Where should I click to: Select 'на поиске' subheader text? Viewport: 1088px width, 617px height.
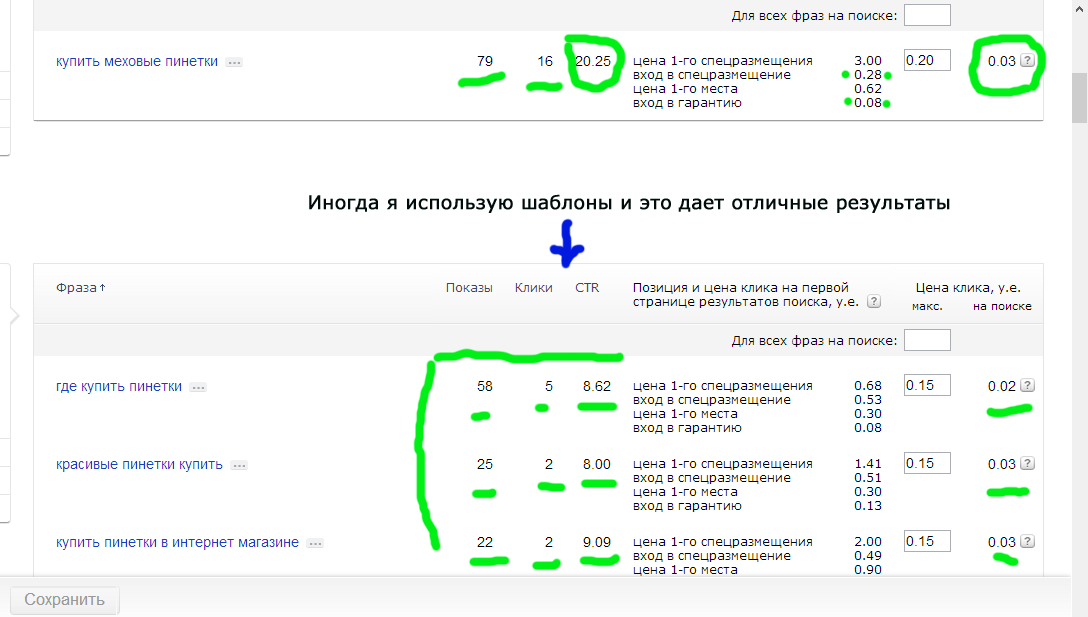click(1002, 306)
